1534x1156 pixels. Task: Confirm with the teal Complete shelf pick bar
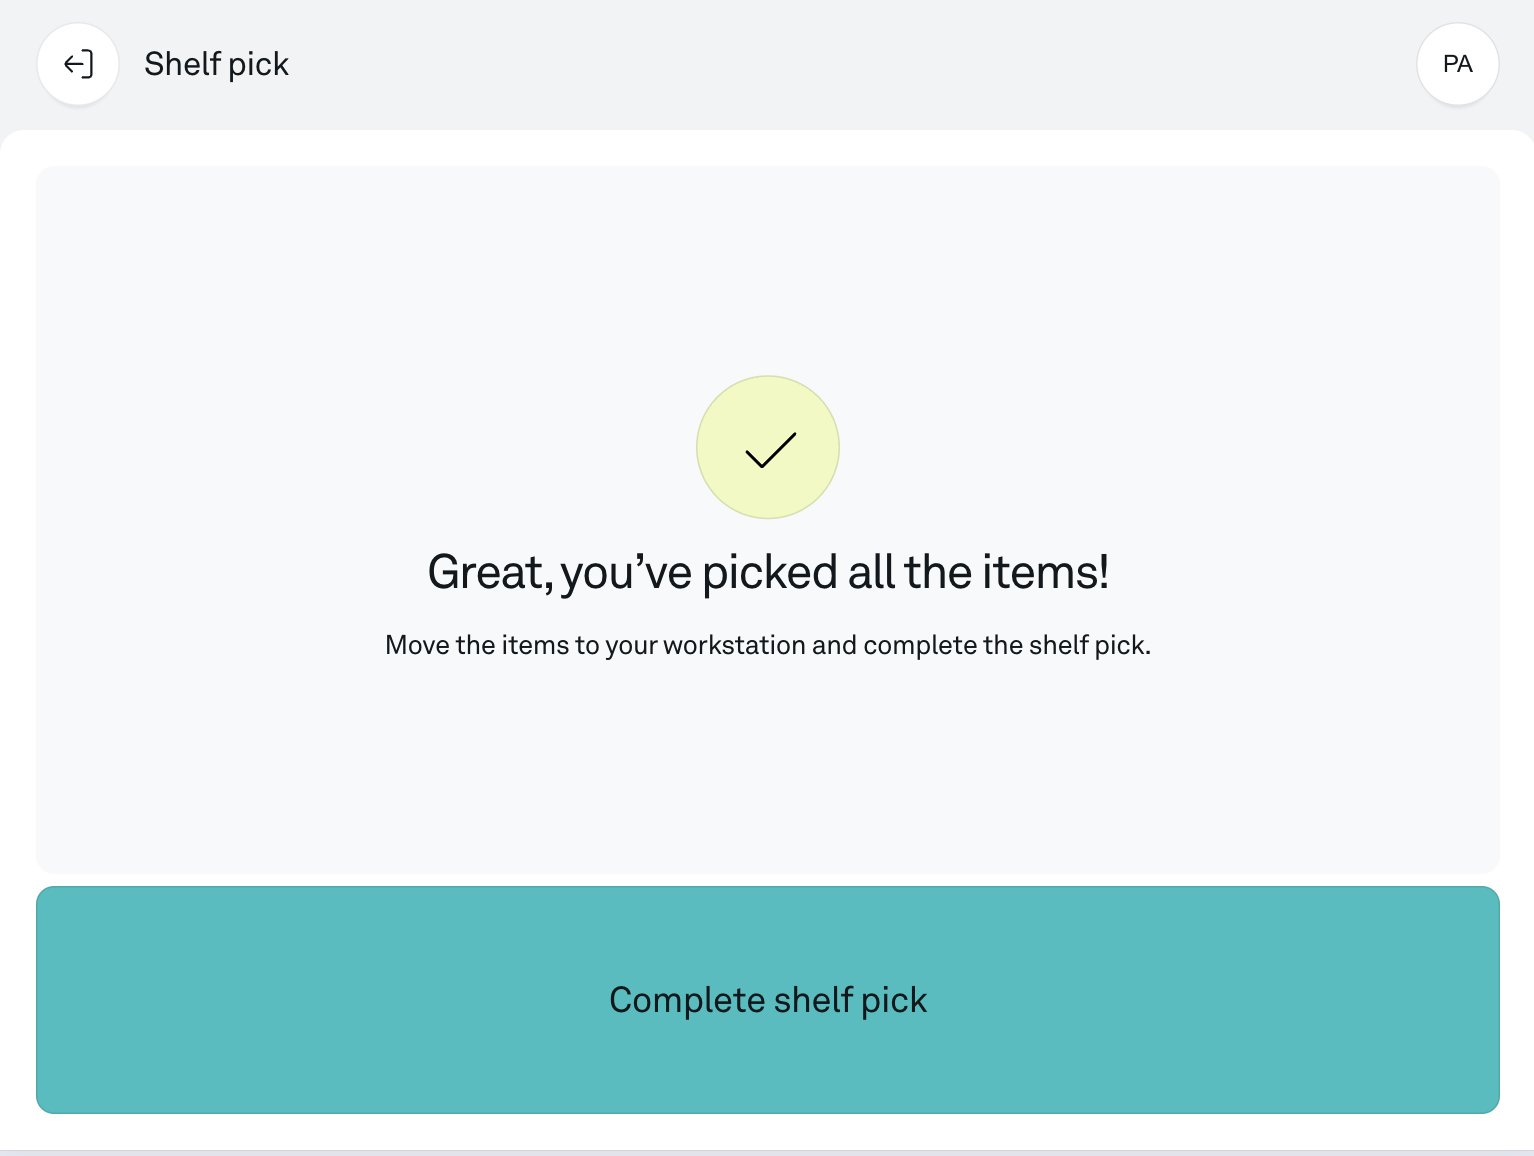pyautogui.click(x=768, y=1000)
